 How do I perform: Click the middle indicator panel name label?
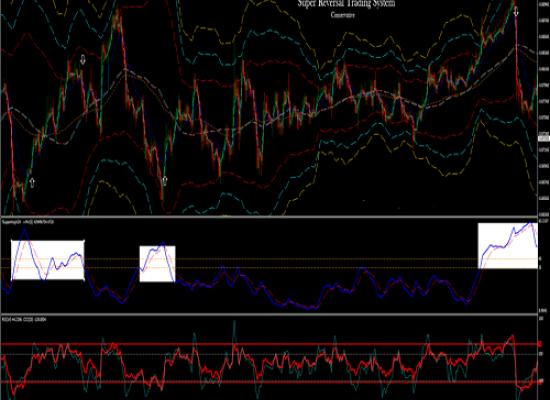tap(28, 222)
